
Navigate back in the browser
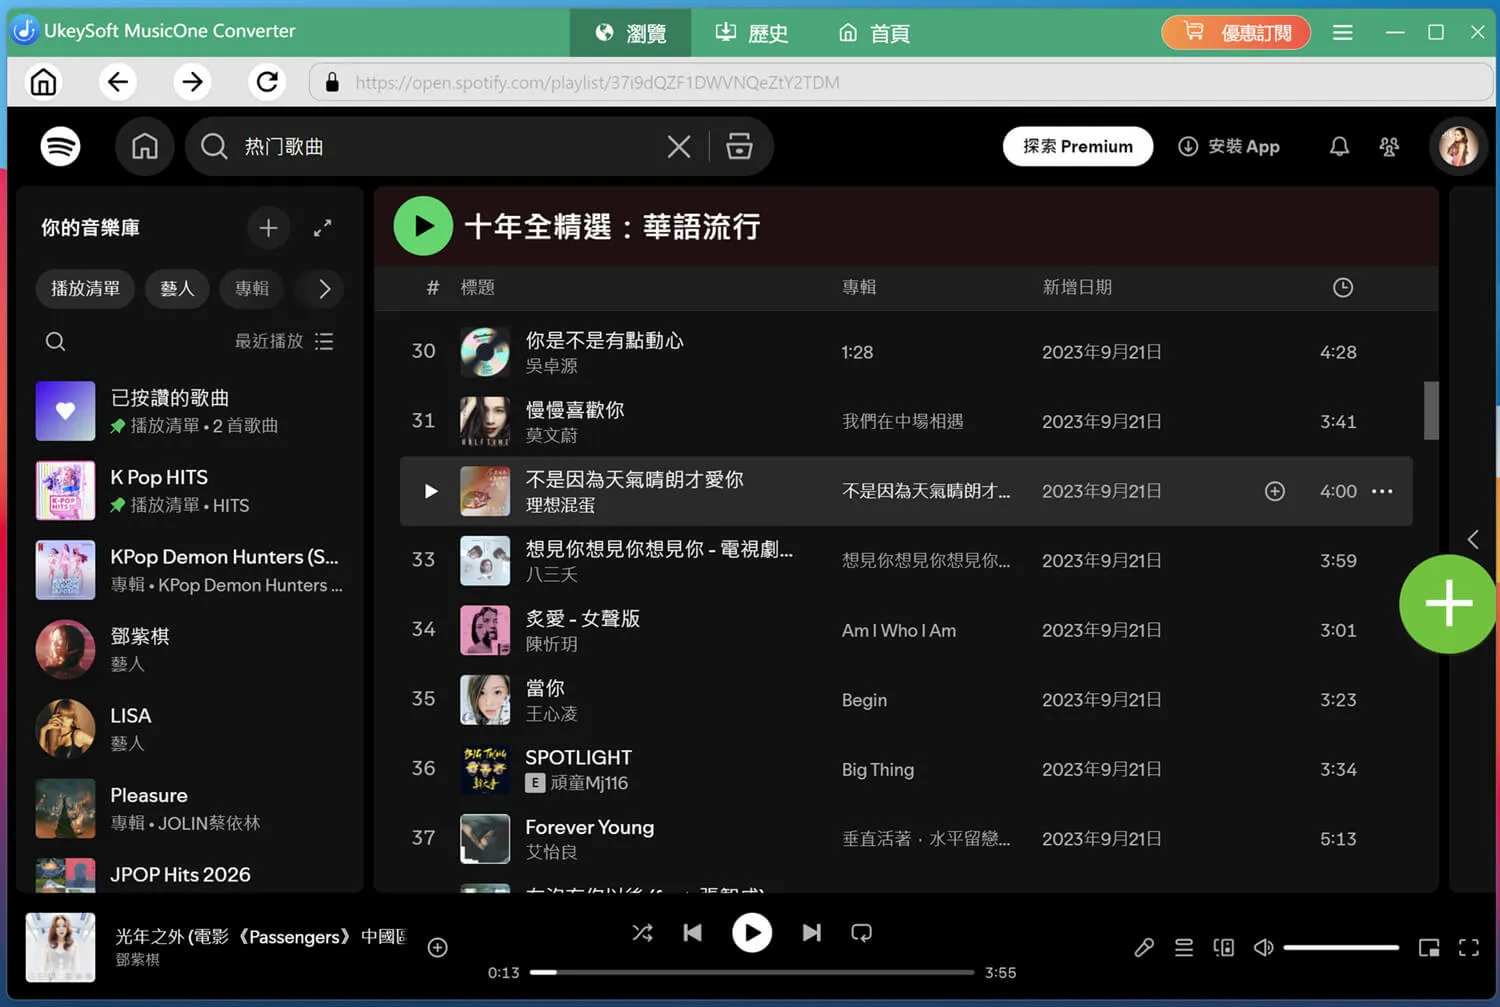[117, 82]
